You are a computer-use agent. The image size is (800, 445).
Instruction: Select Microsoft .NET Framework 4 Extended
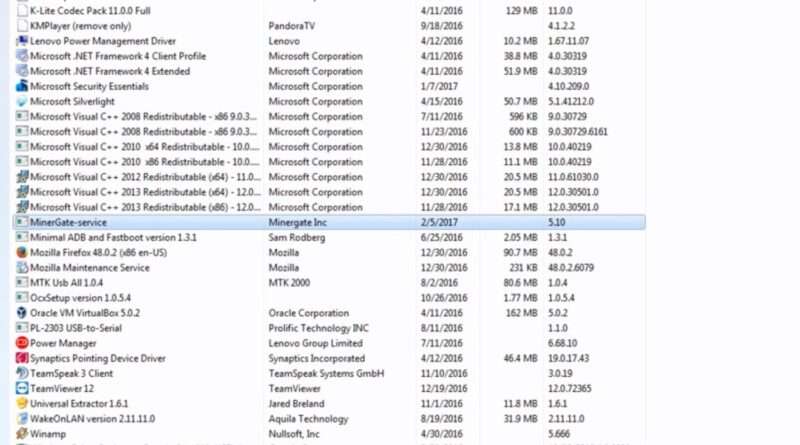point(110,71)
